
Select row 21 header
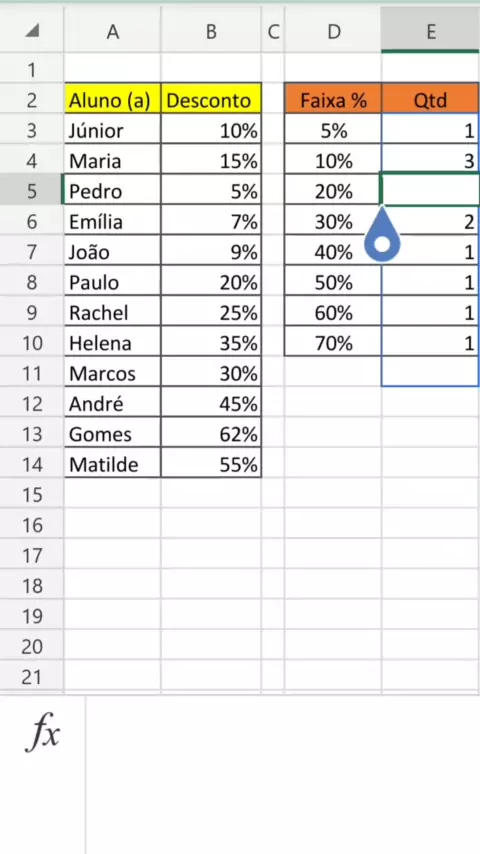pos(32,677)
